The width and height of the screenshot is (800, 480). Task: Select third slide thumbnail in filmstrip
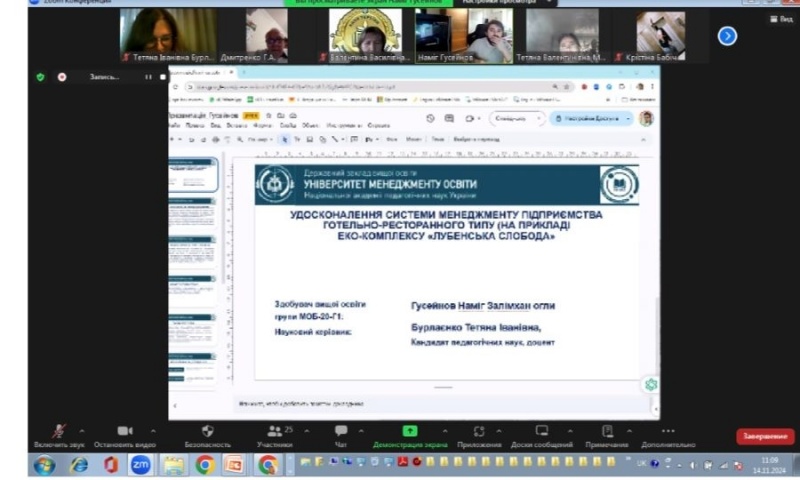[193, 251]
